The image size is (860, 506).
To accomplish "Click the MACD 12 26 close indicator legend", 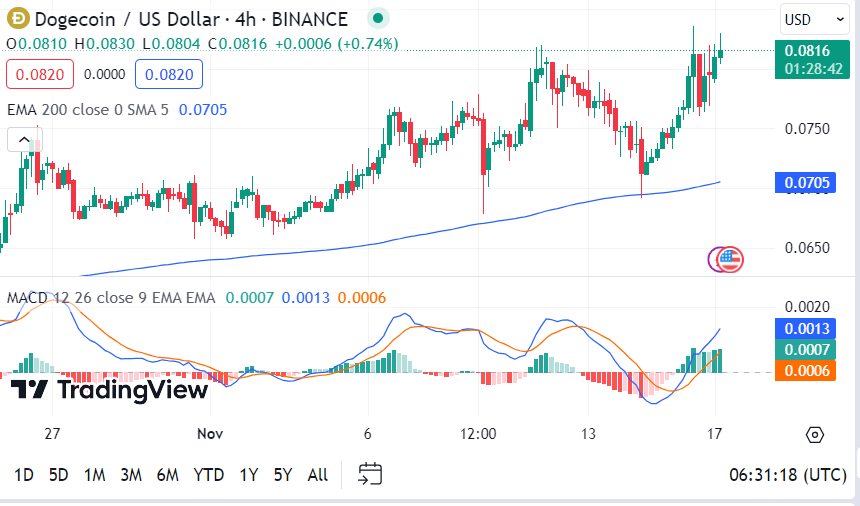I will pyautogui.click(x=111, y=298).
